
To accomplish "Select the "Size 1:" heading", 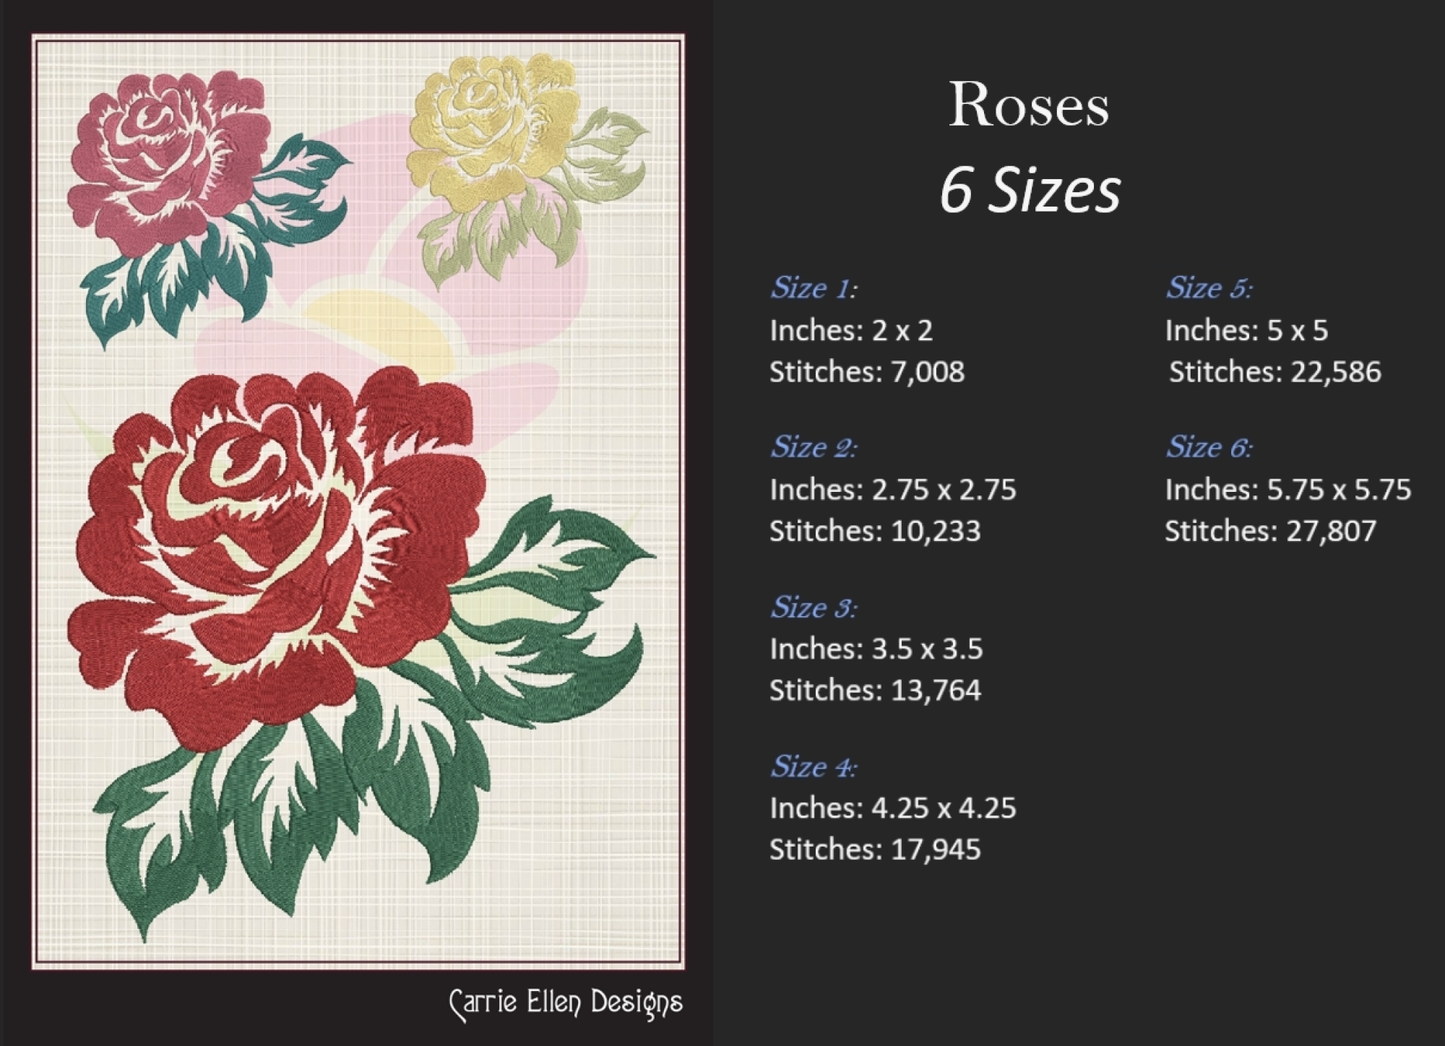I will pos(813,288).
